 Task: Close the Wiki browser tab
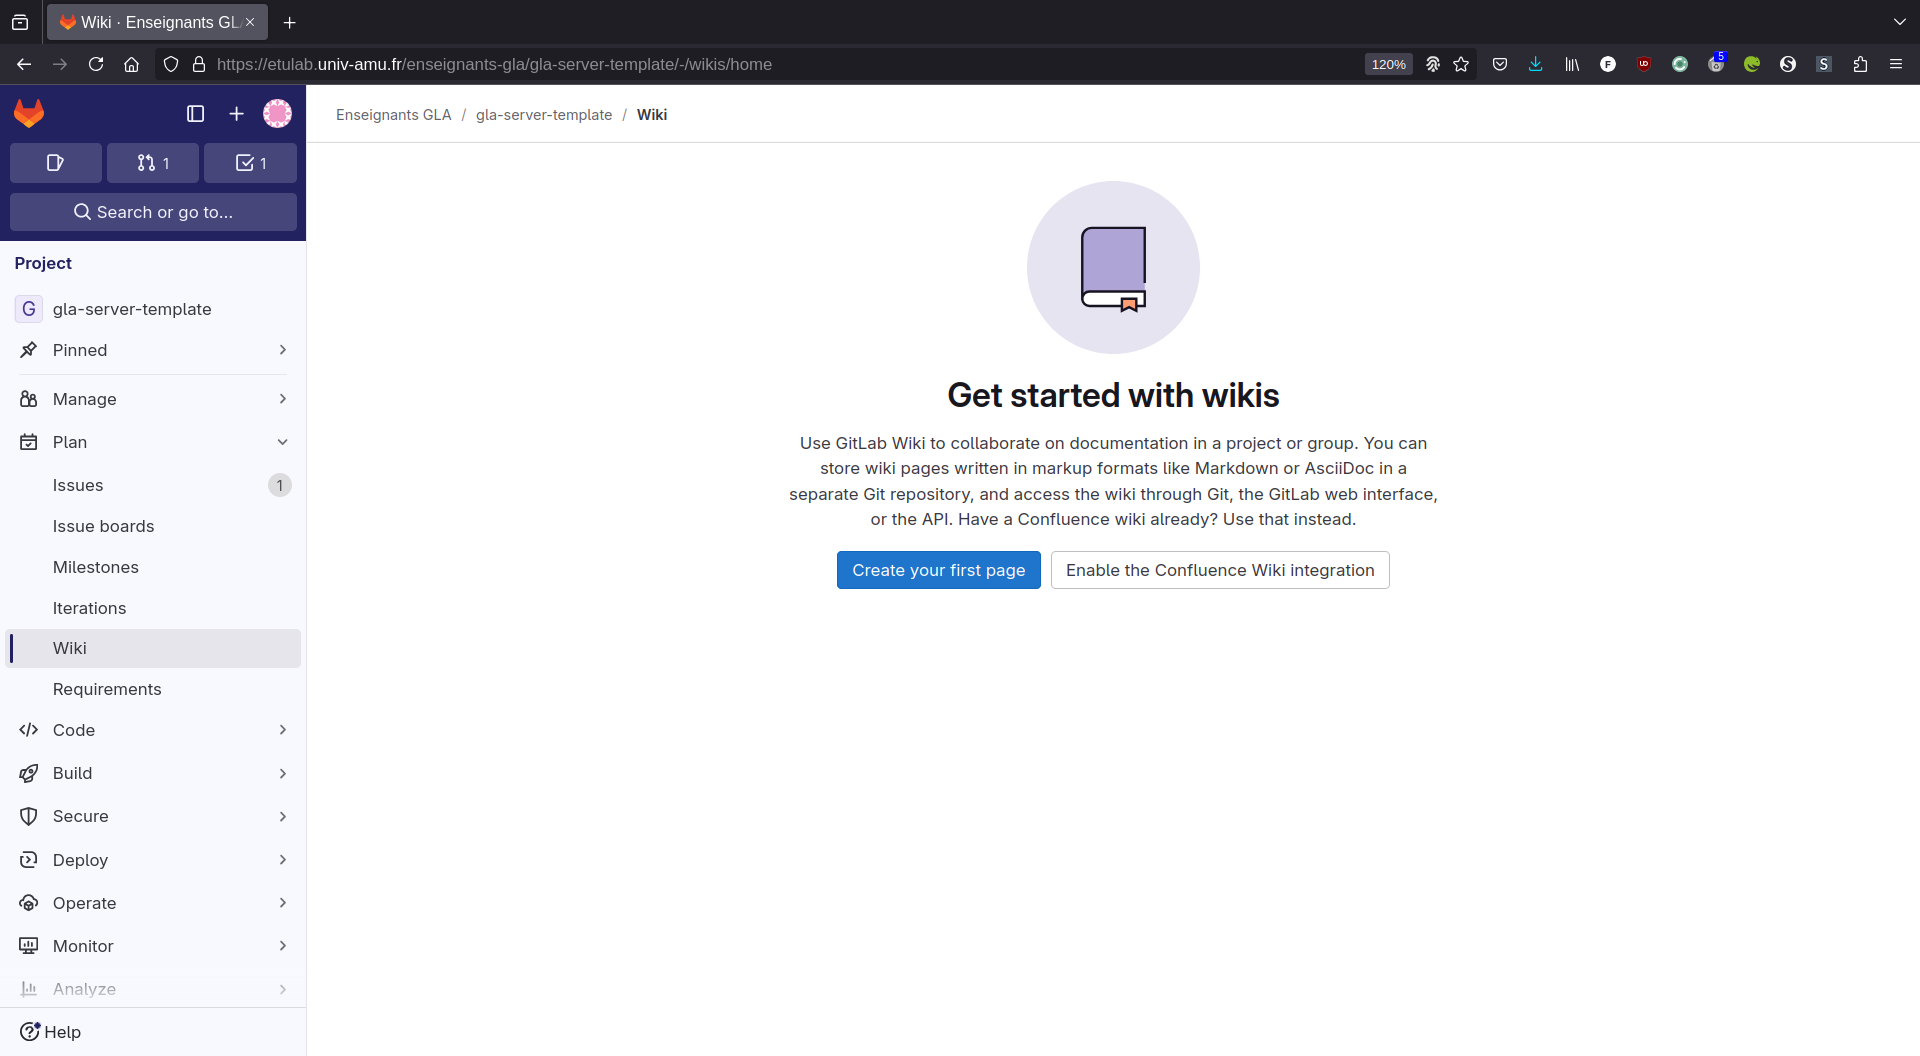[250, 22]
